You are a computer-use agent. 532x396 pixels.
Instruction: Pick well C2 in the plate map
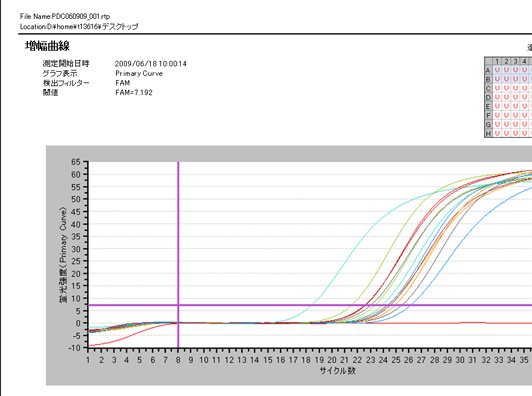[506, 88]
